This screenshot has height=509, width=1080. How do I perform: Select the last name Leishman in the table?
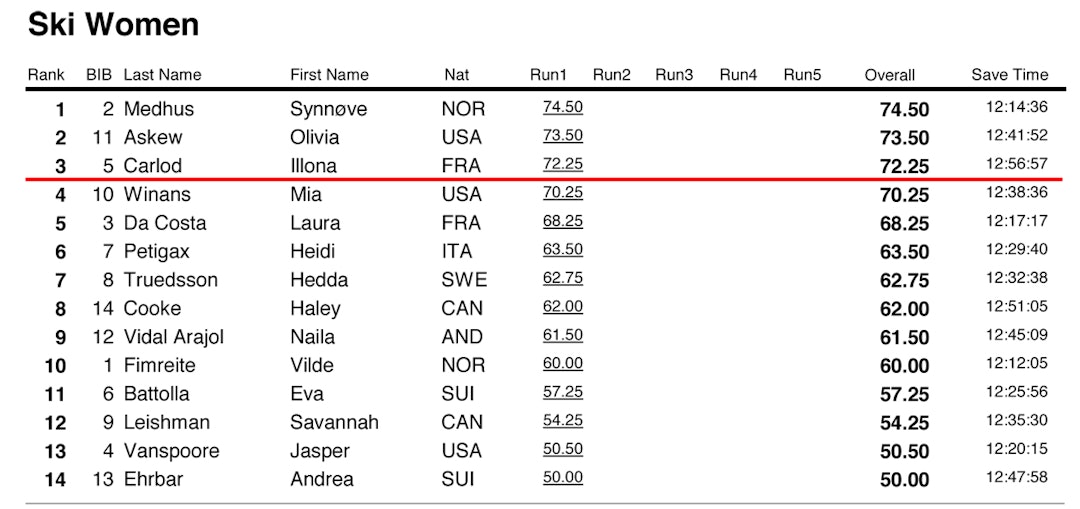[x=167, y=422]
